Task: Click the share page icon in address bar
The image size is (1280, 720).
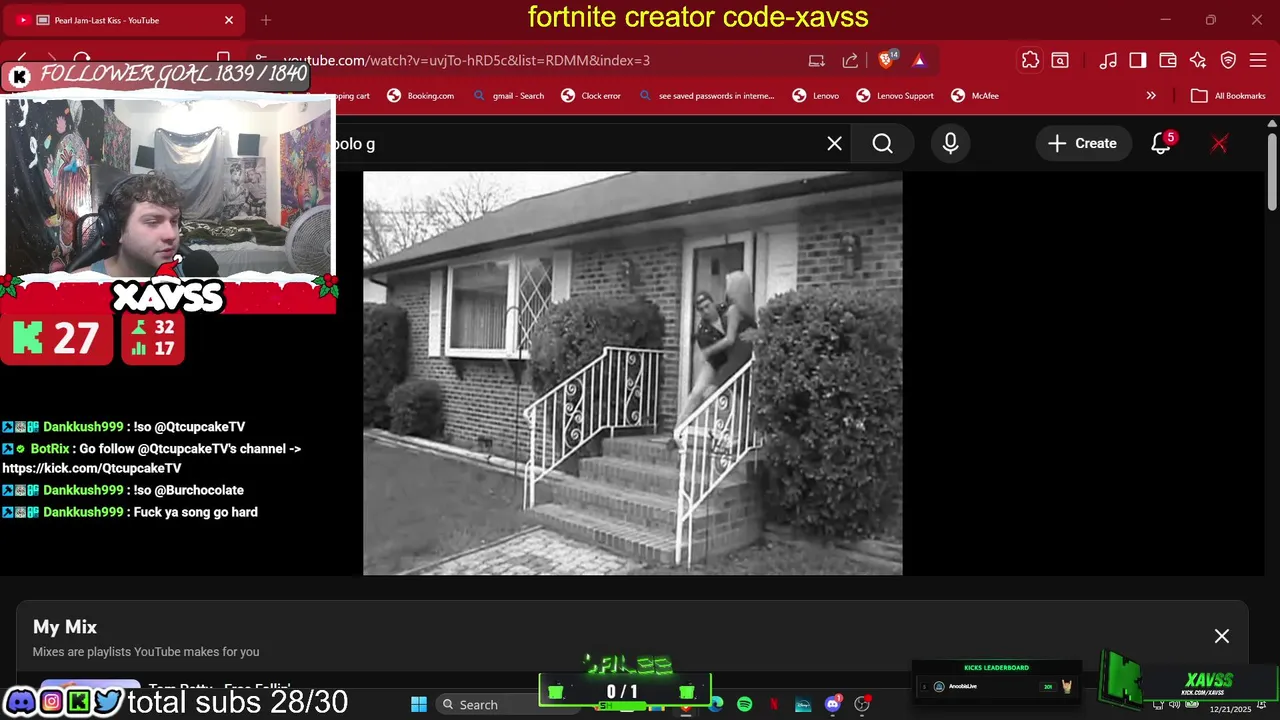Action: point(850,60)
